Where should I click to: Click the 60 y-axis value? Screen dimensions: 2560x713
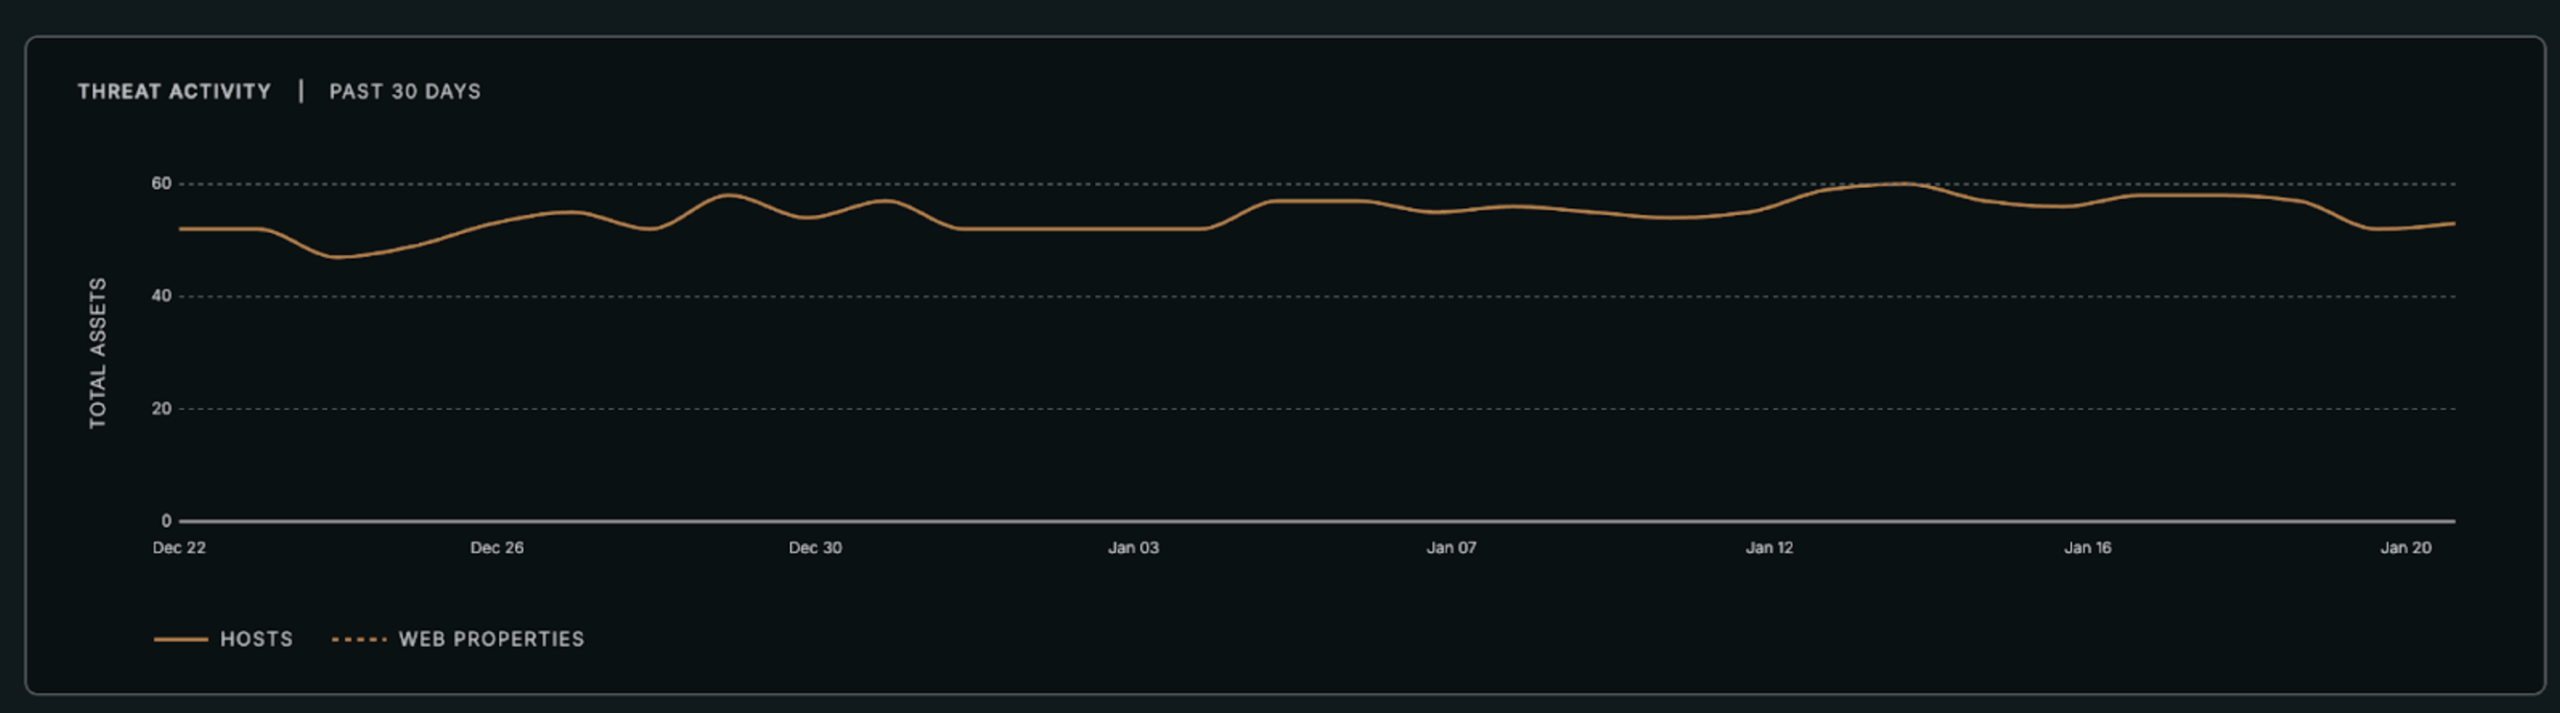tap(161, 184)
